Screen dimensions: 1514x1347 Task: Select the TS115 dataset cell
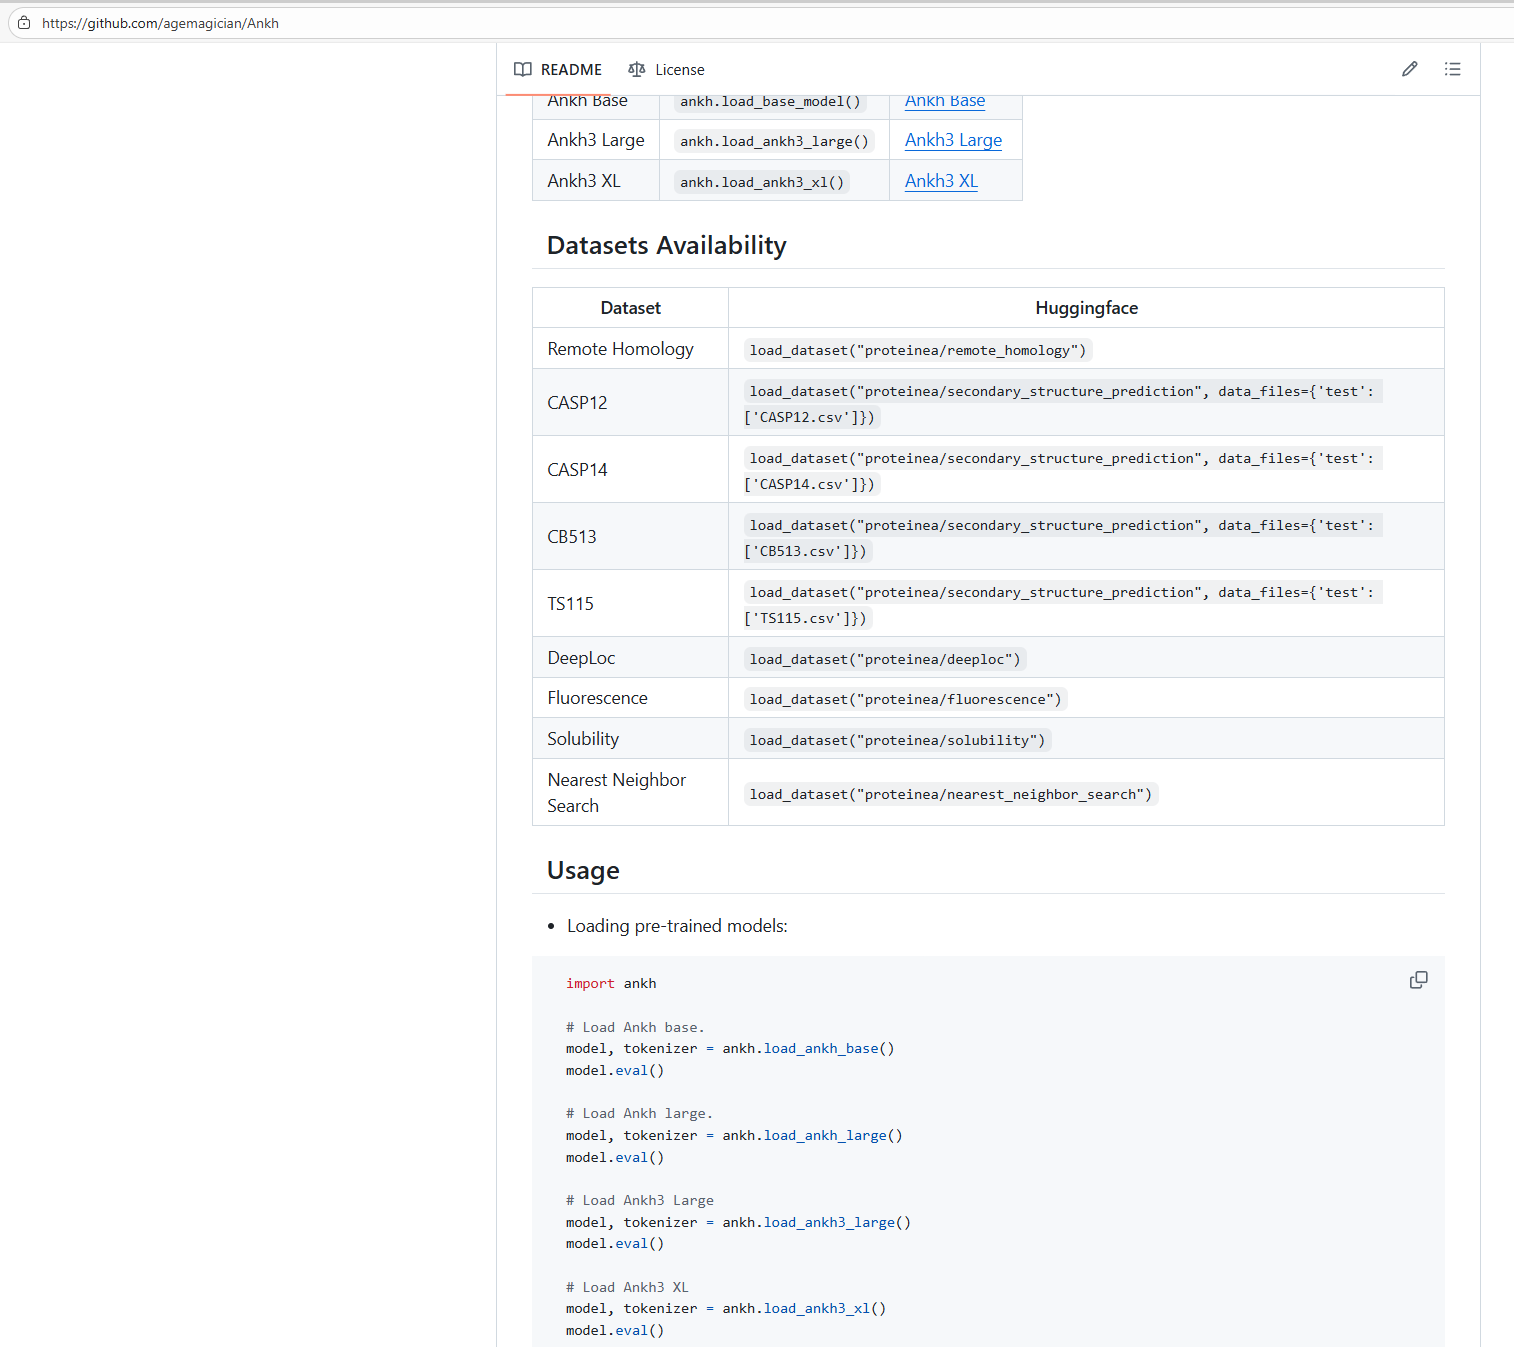click(x=630, y=603)
